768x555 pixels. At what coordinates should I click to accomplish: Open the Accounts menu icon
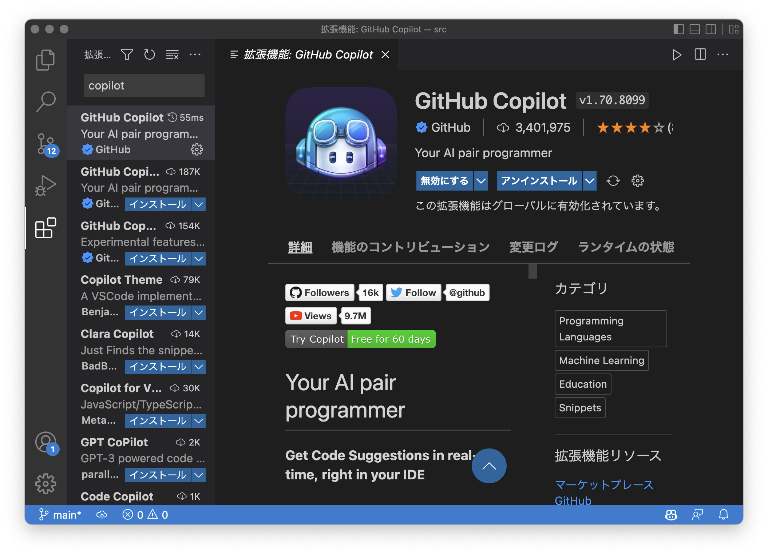click(47, 443)
